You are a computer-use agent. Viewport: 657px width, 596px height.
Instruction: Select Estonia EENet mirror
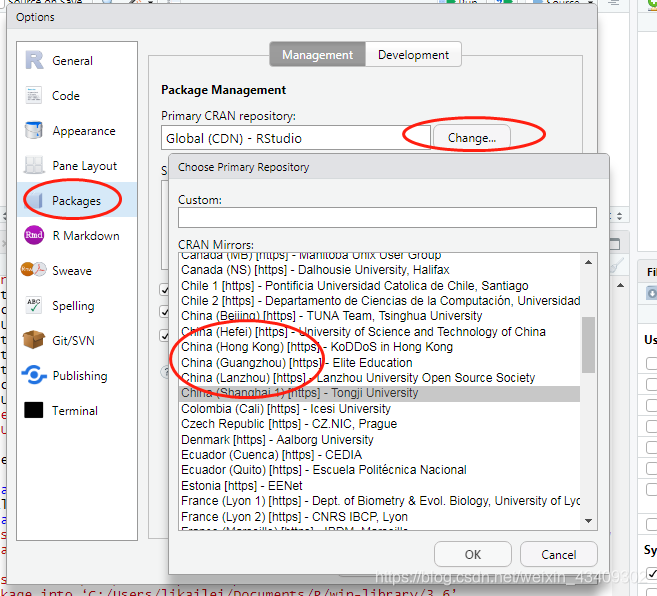379,486
